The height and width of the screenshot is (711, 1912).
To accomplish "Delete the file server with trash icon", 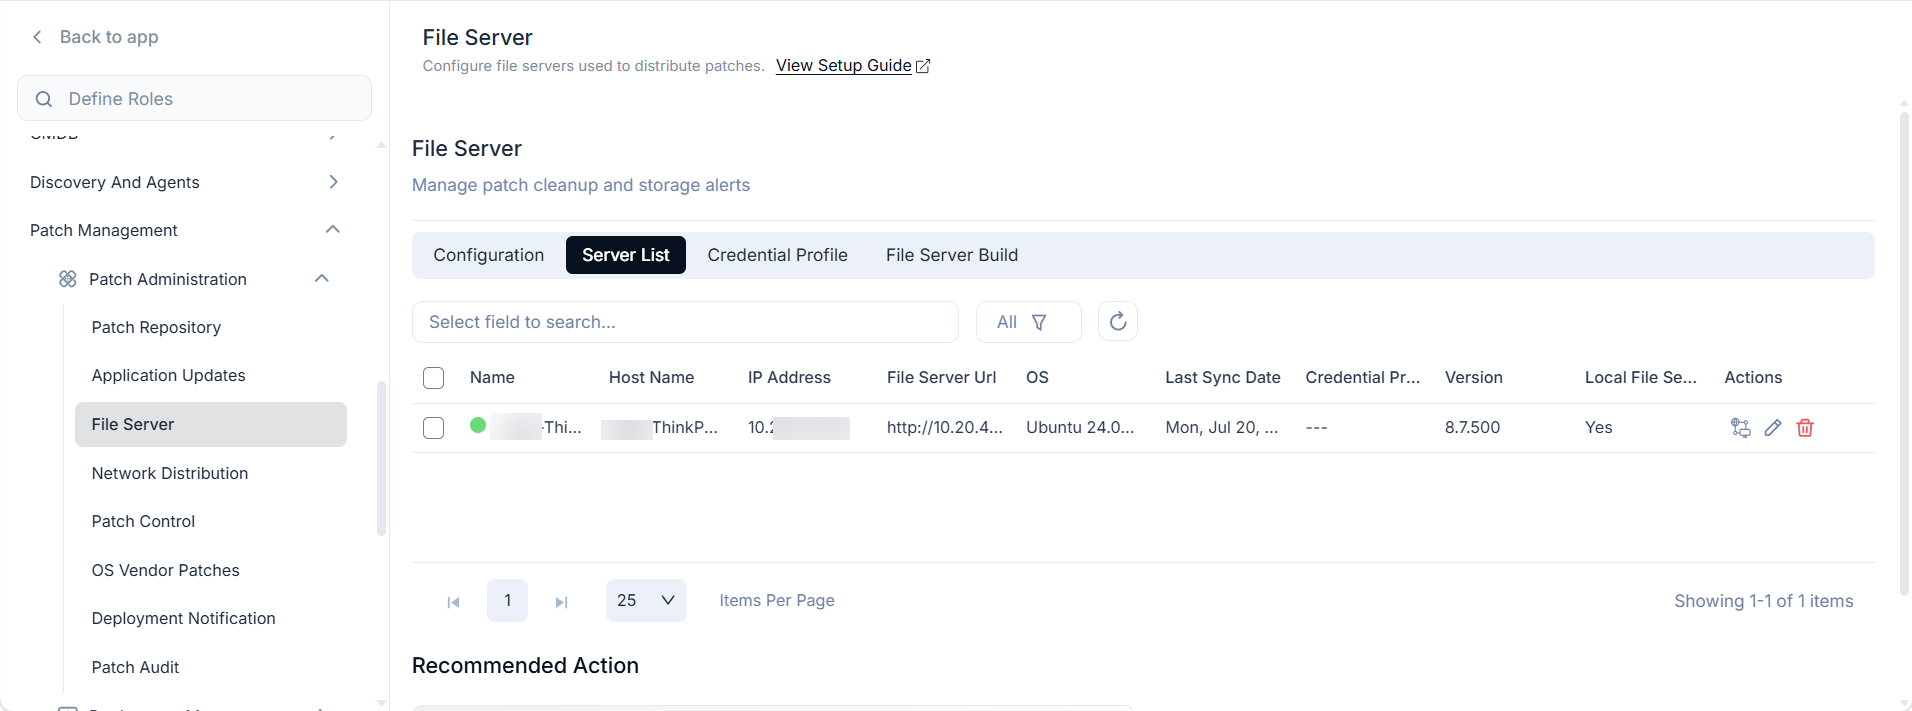I will [x=1805, y=428].
